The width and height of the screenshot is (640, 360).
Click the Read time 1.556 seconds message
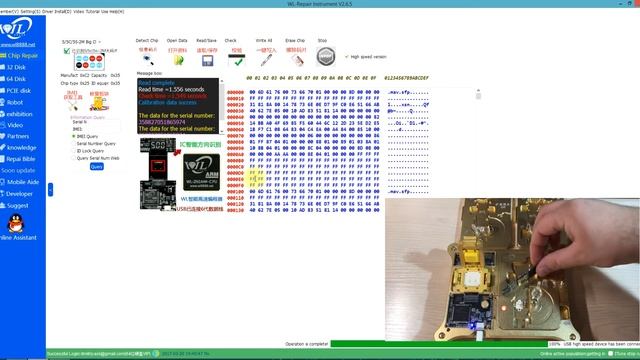coord(171,89)
